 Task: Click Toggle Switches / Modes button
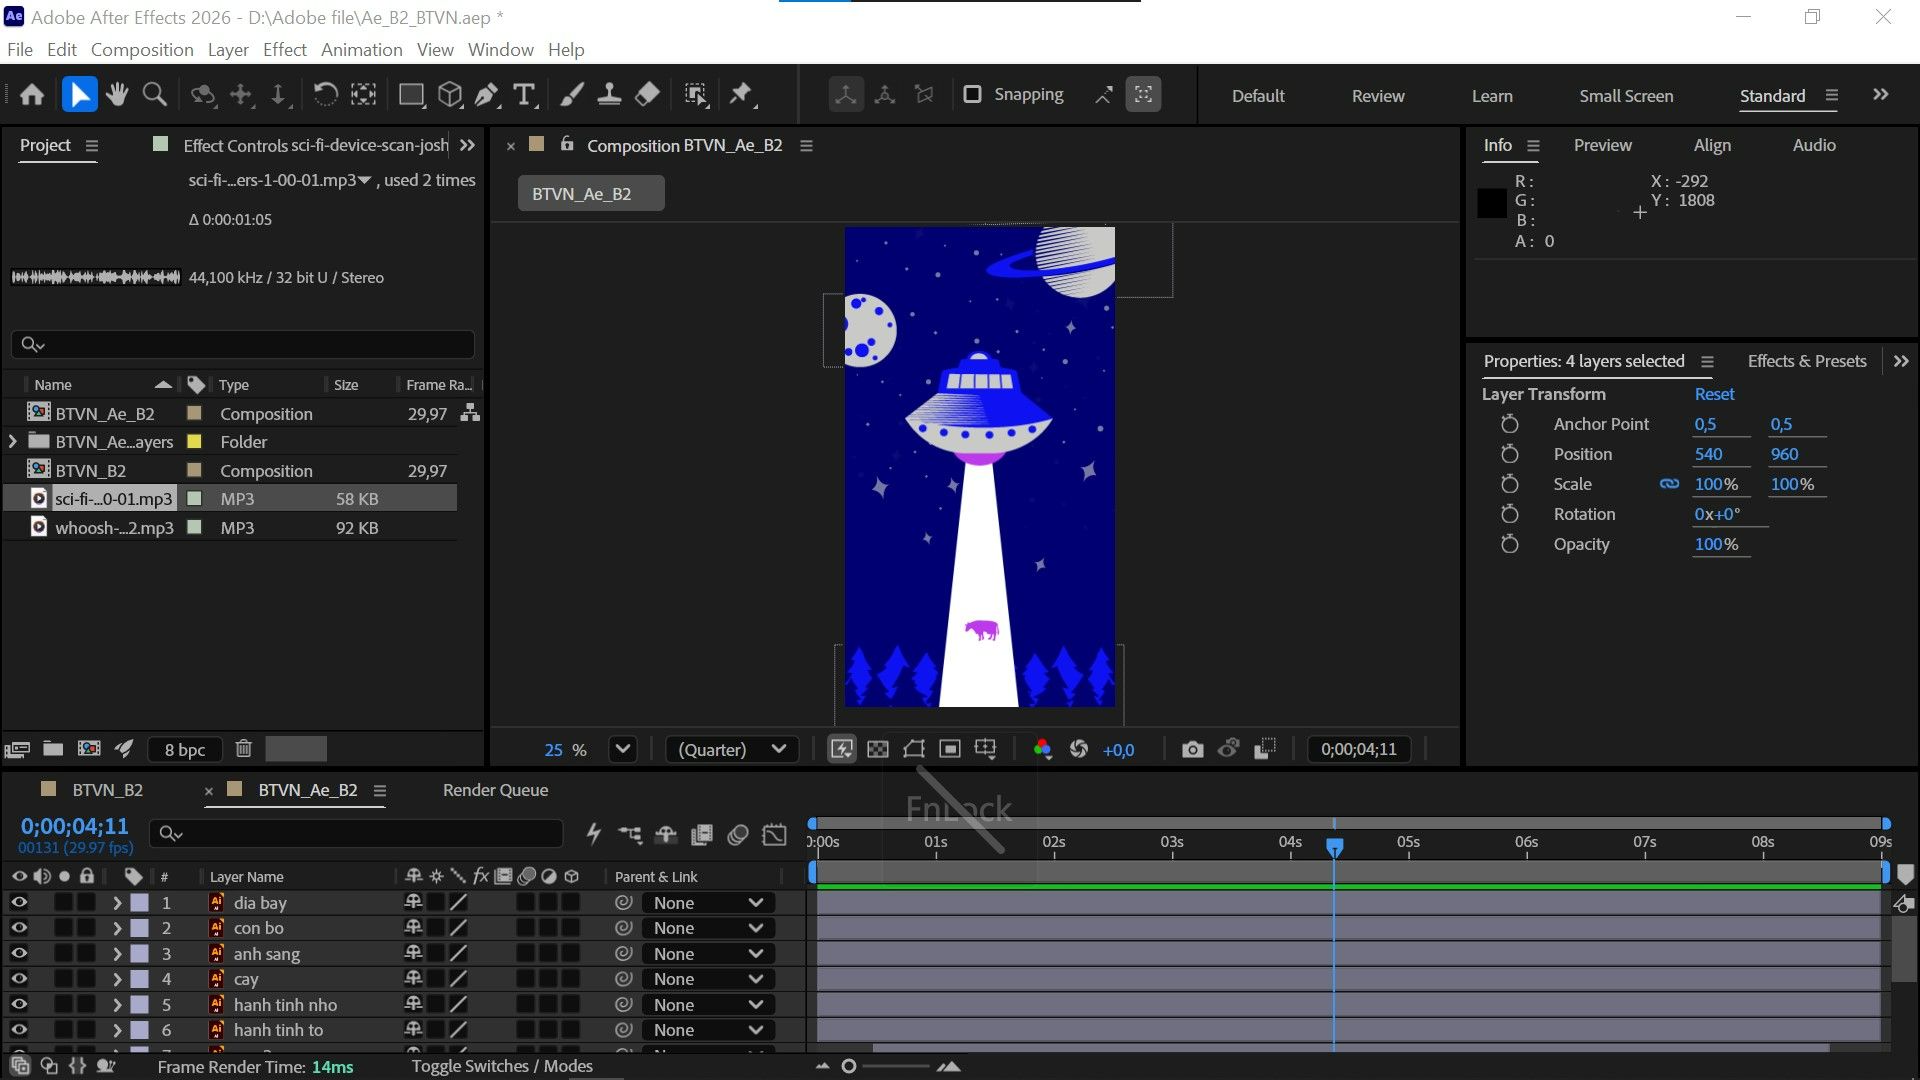(x=502, y=1066)
